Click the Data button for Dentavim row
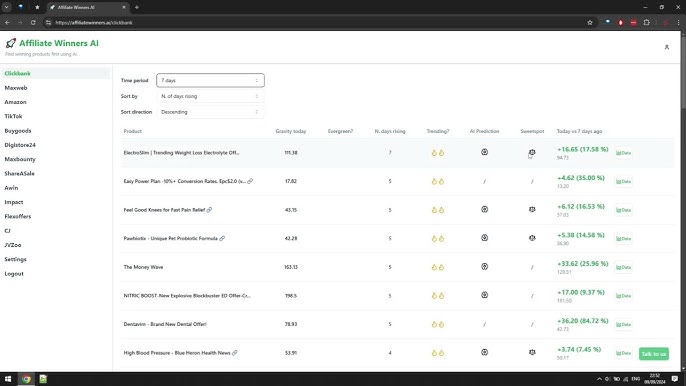686x386 pixels. 623,324
